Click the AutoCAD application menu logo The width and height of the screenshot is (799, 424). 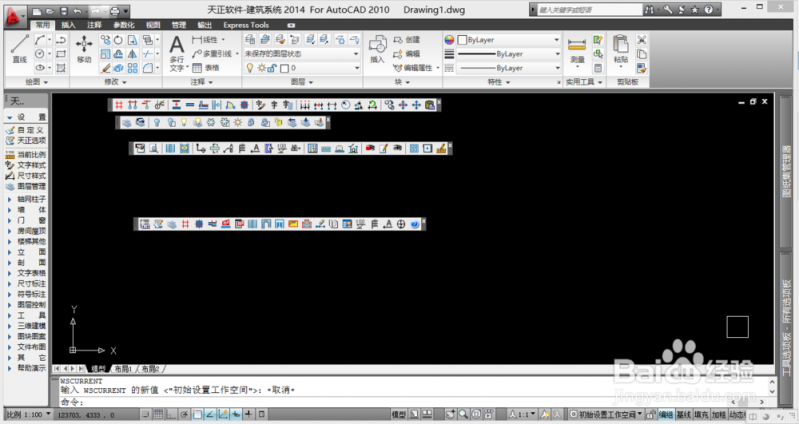[13, 16]
